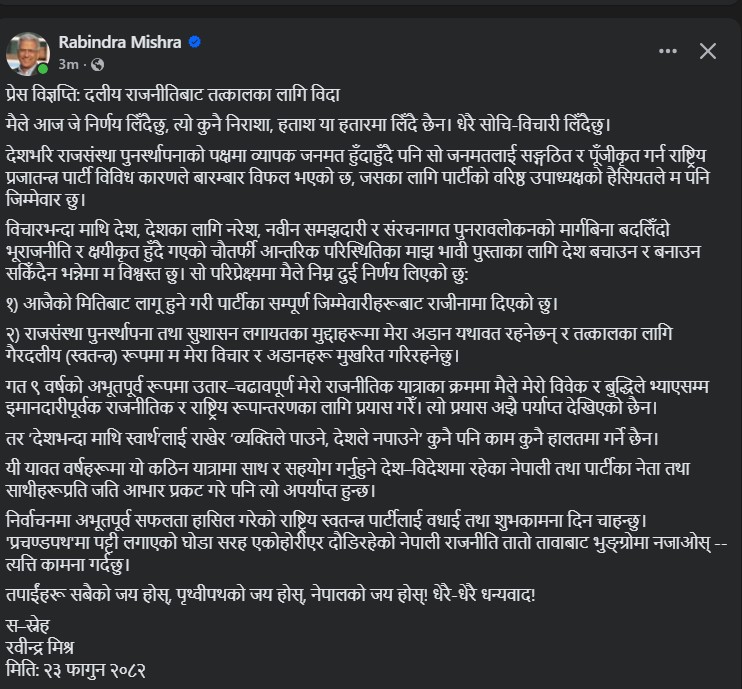Click the blue verified badge icon
Screen dimensions: 742x689
pos(196,42)
